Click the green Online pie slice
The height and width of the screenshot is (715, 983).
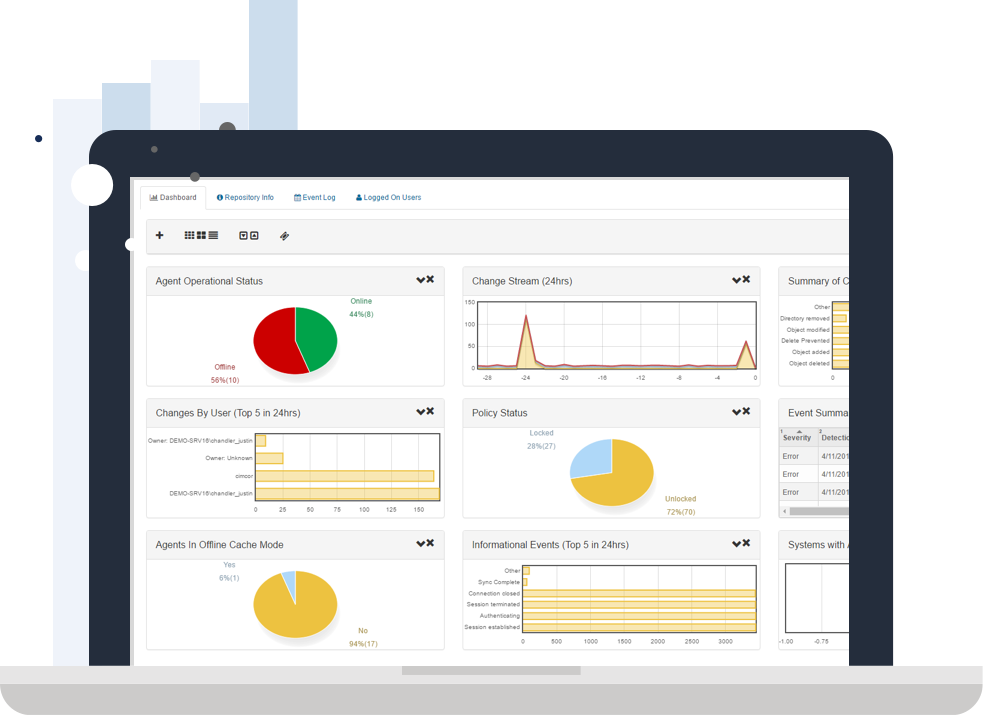coord(317,338)
